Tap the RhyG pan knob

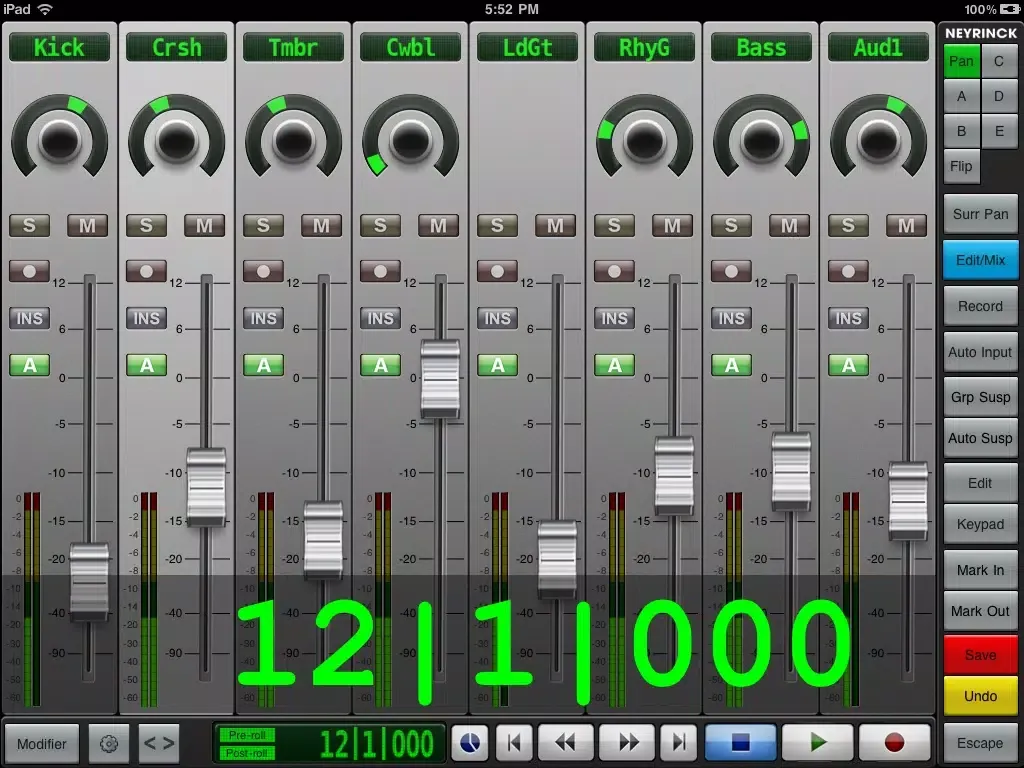pyautogui.click(x=644, y=139)
